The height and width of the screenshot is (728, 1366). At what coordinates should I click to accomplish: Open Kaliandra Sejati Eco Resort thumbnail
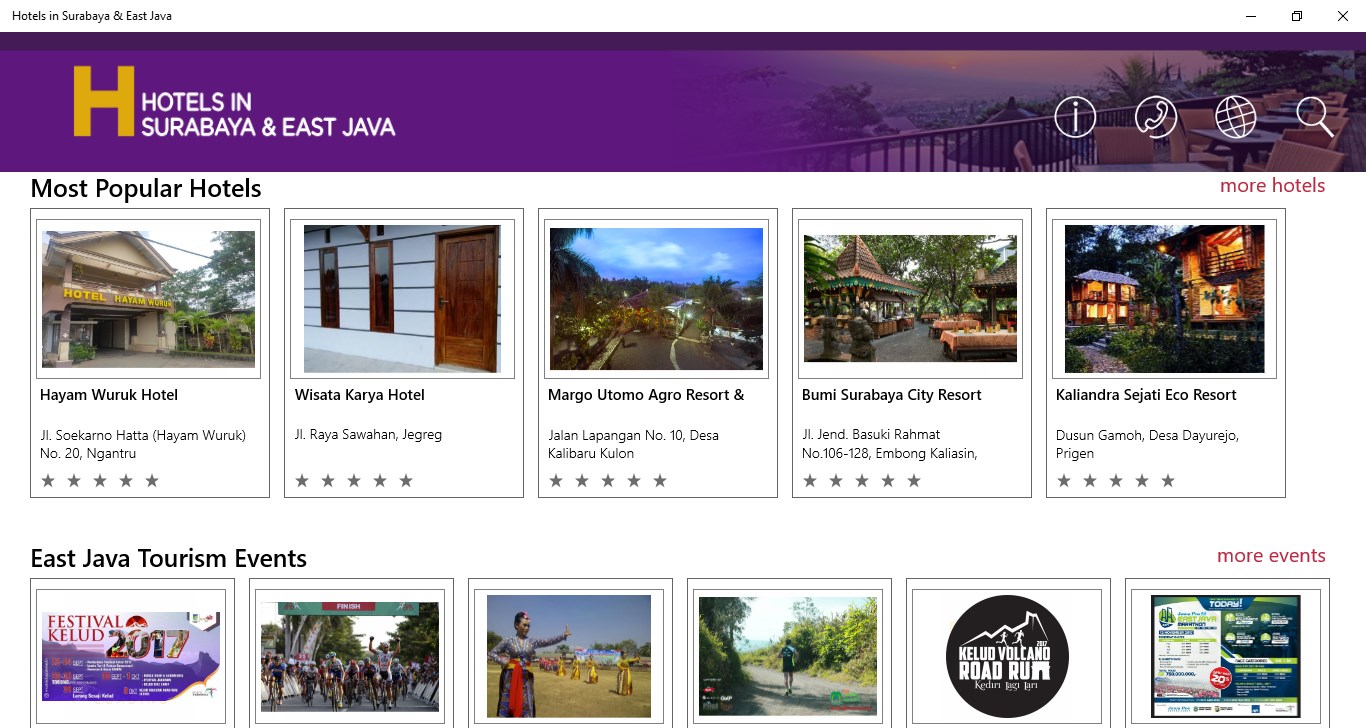(x=1164, y=299)
